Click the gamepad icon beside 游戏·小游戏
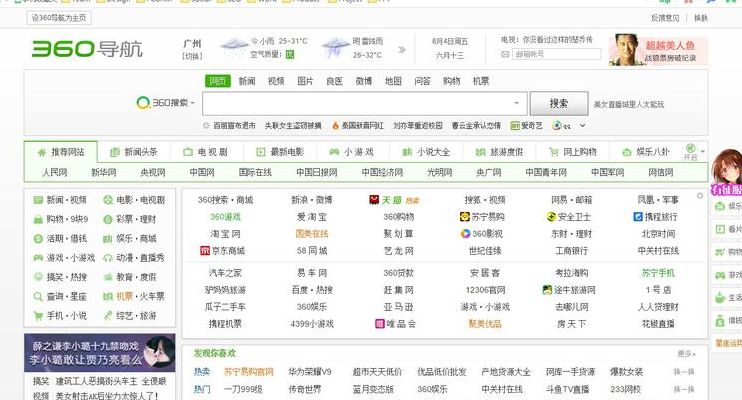This screenshot has width=742, height=400. (38, 258)
